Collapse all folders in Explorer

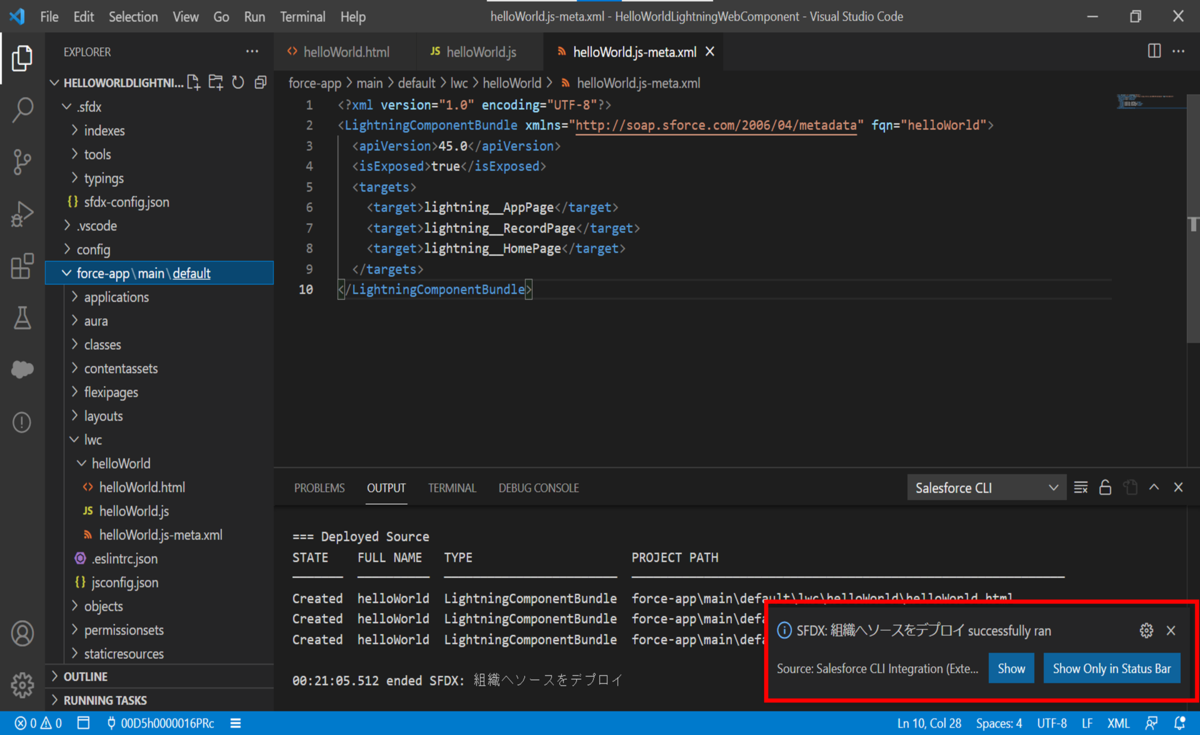click(260, 83)
